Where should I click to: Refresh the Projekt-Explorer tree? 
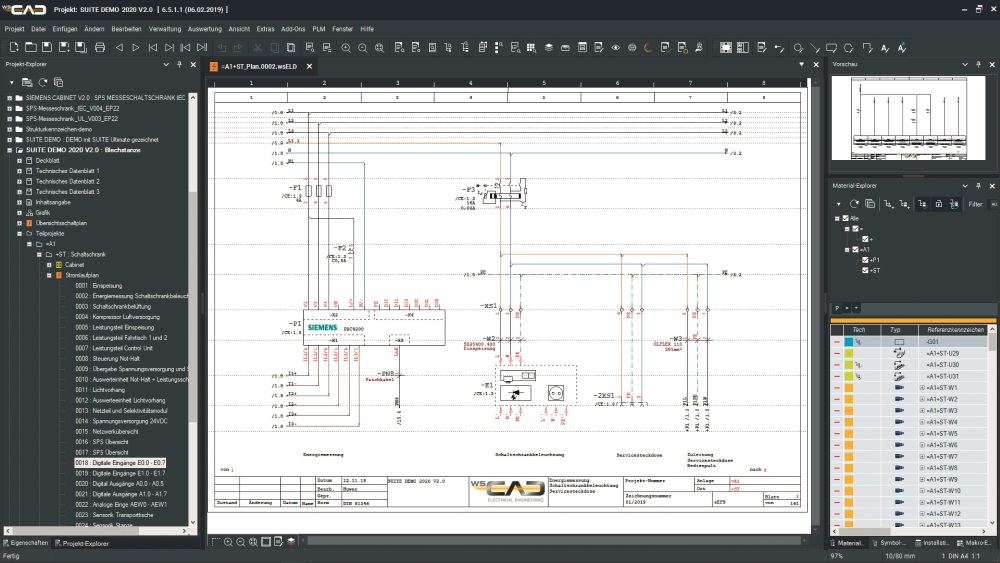coord(43,82)
